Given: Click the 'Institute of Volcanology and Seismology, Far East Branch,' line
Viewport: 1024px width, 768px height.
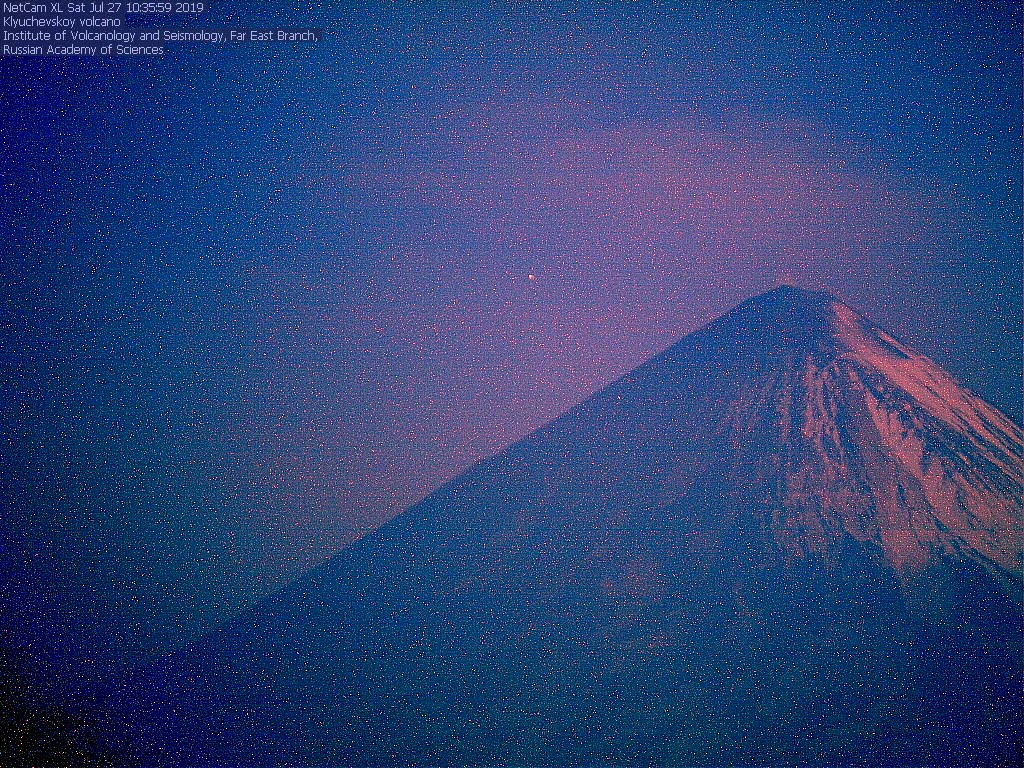Looking at the screenshot, I should 161,36.
